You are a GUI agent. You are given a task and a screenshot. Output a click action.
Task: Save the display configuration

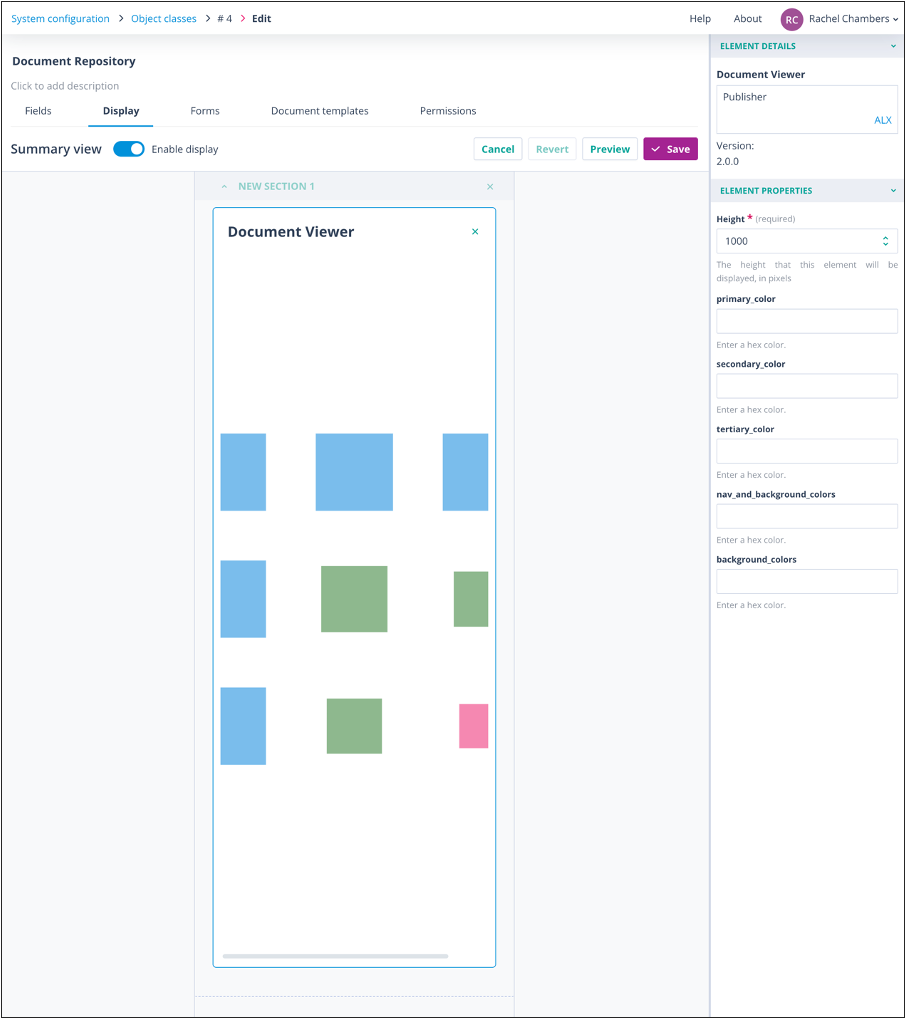click(670, 149)
